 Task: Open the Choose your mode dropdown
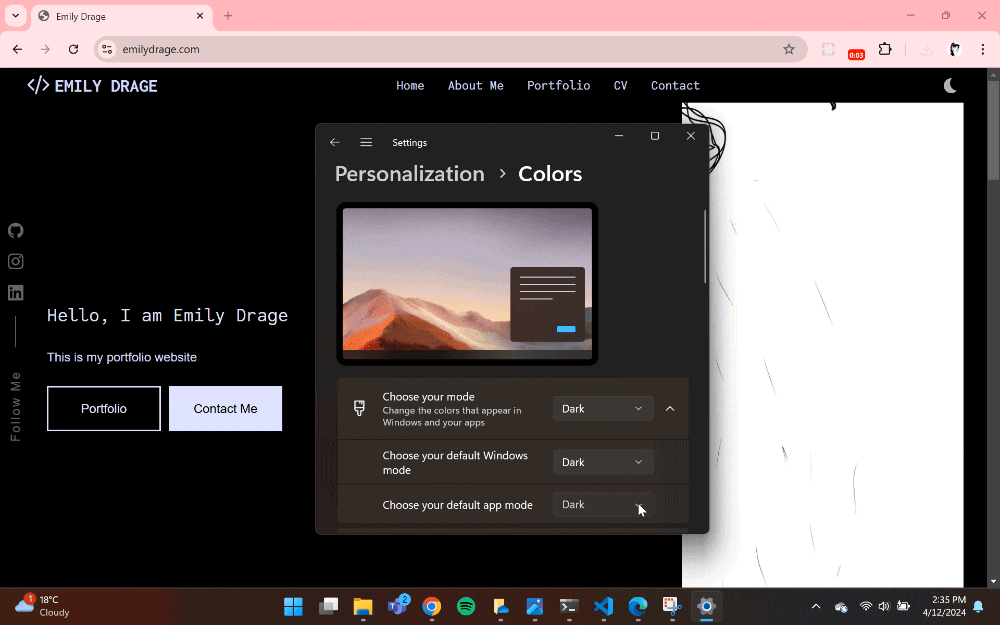(x=603, y=408)
